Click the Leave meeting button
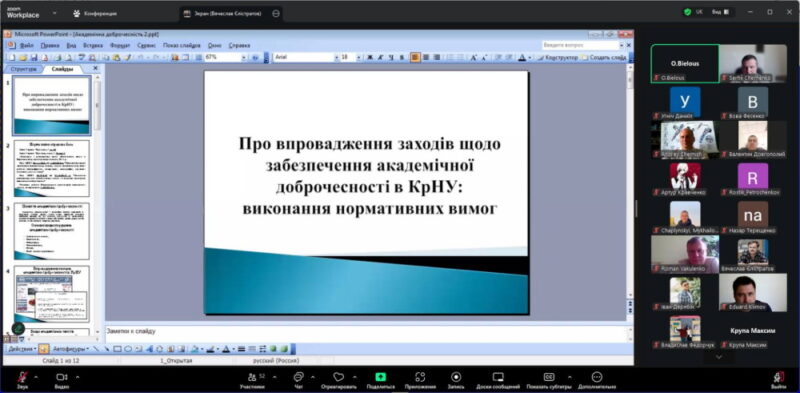The width and height of the screenshot is (800, 393). point(779,379)
